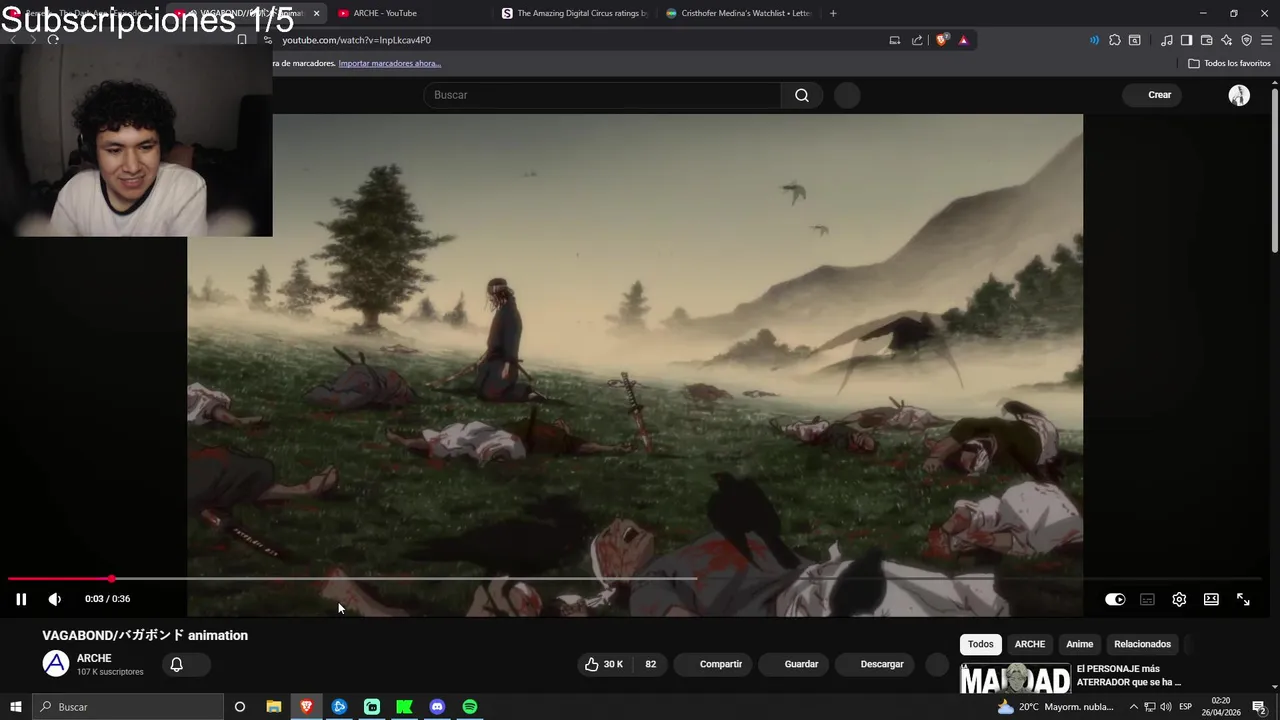Click the install app icon in address bar

click(x=895, y=40)
